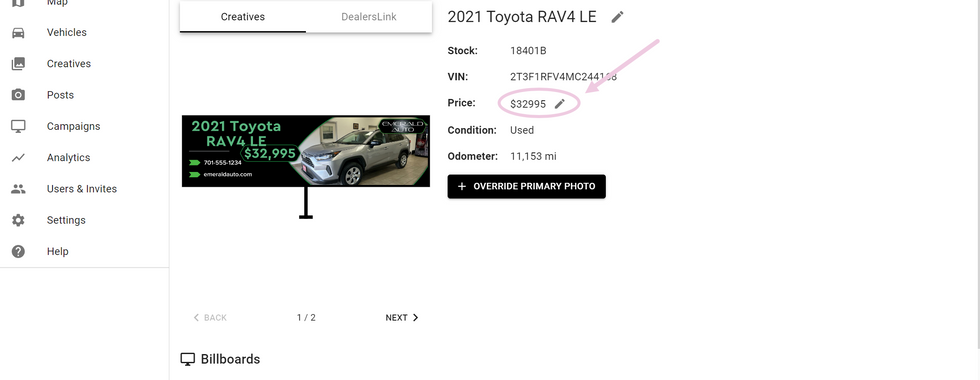Click the question mark Help icon
980x380 pixels.
point(18,251)
